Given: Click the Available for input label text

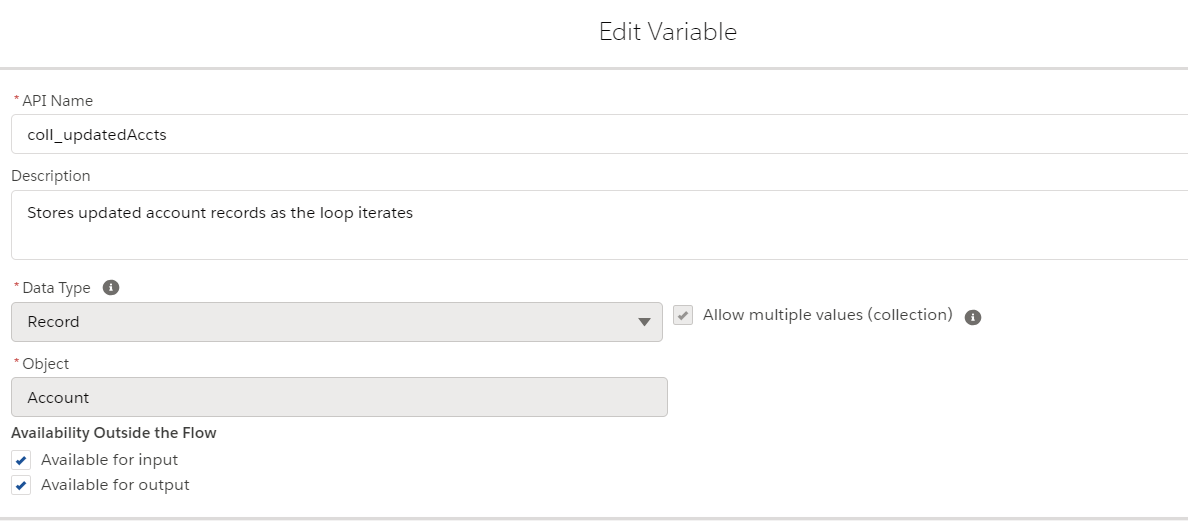Looking at the screenshot, I should pyautogui.click(x=109, y=460).
